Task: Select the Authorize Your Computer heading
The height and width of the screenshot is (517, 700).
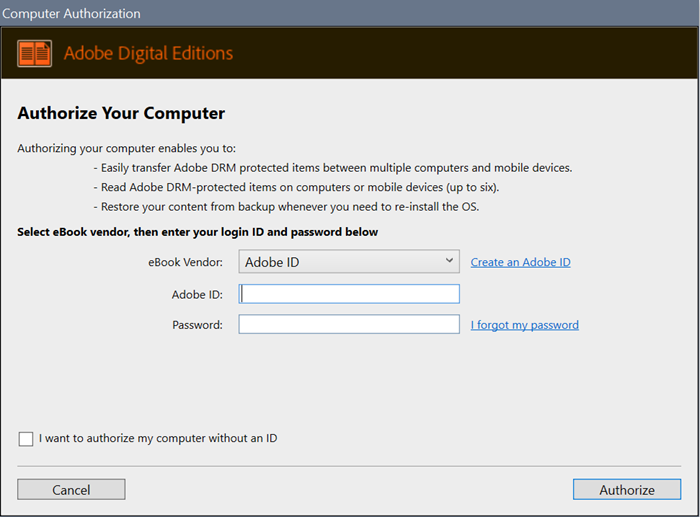Action: [x=121, y=113]
